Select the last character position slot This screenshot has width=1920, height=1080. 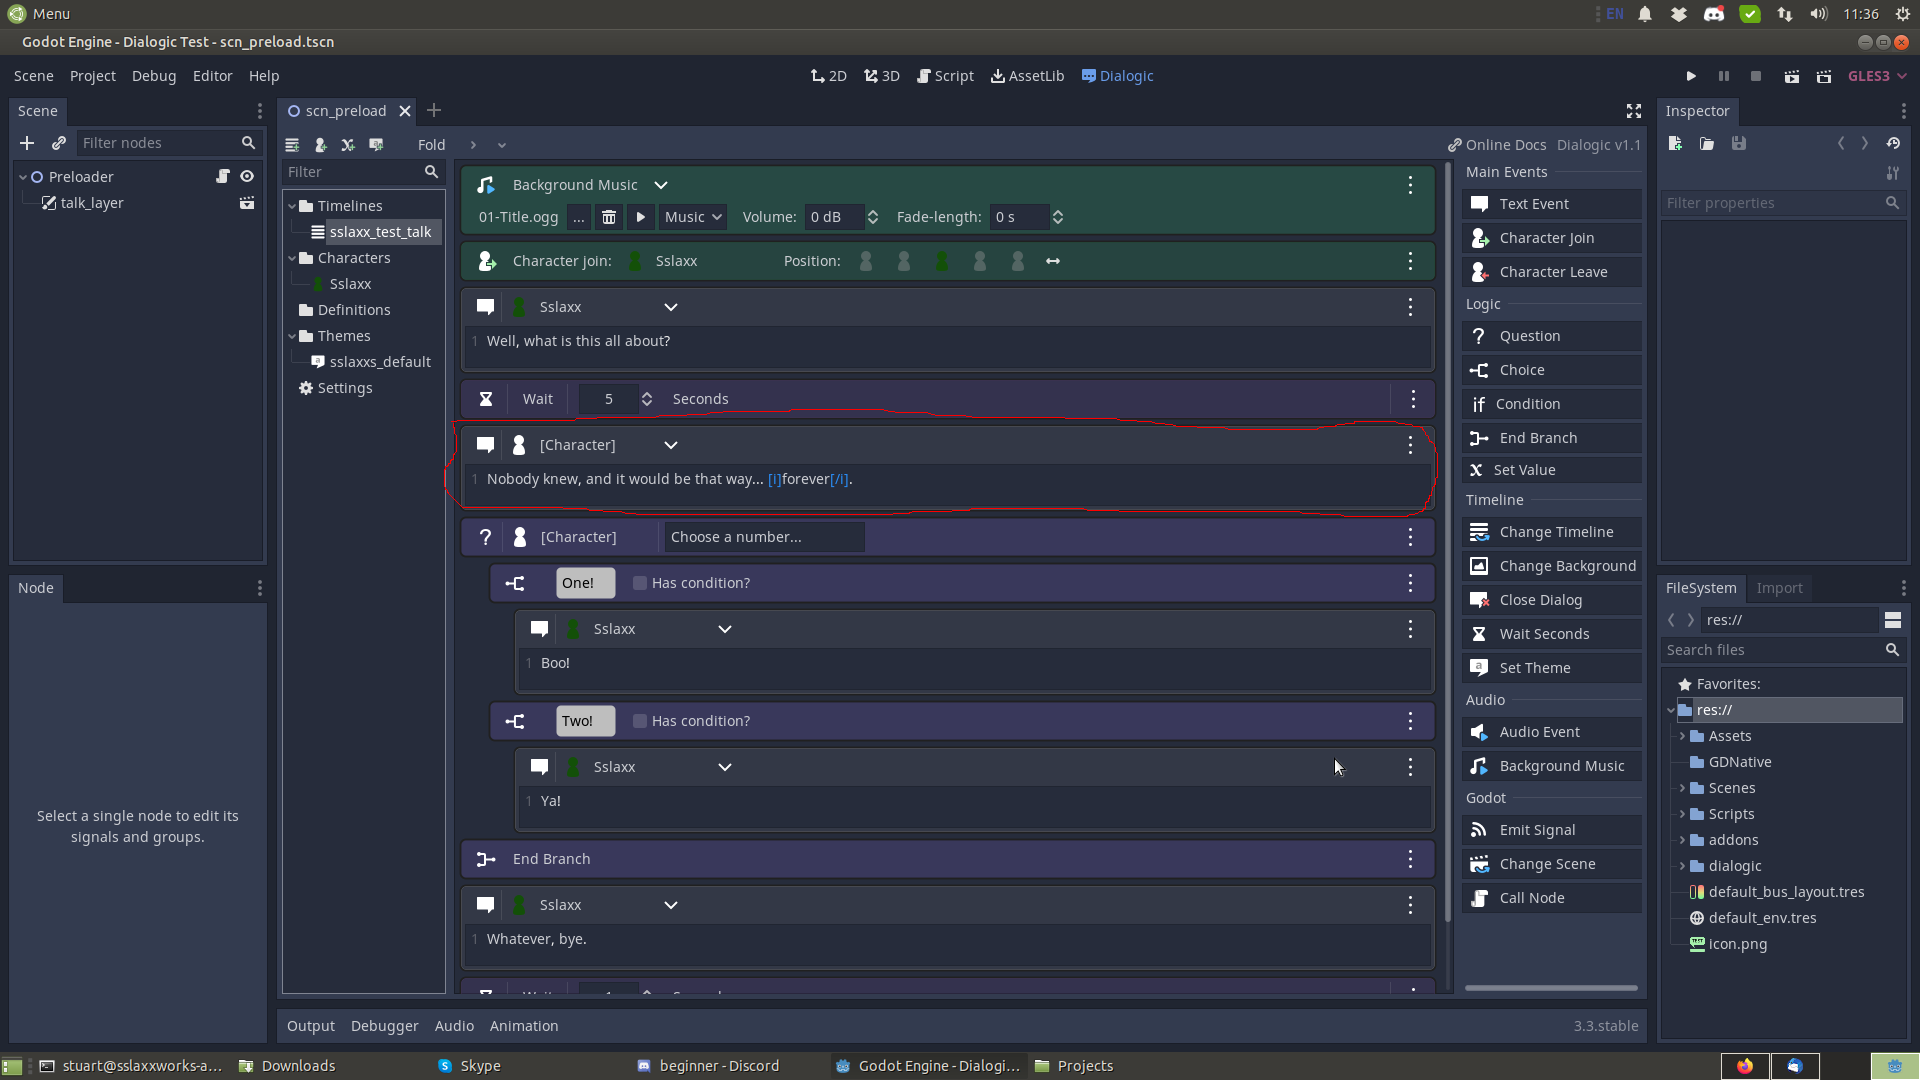pos(1018,261)
